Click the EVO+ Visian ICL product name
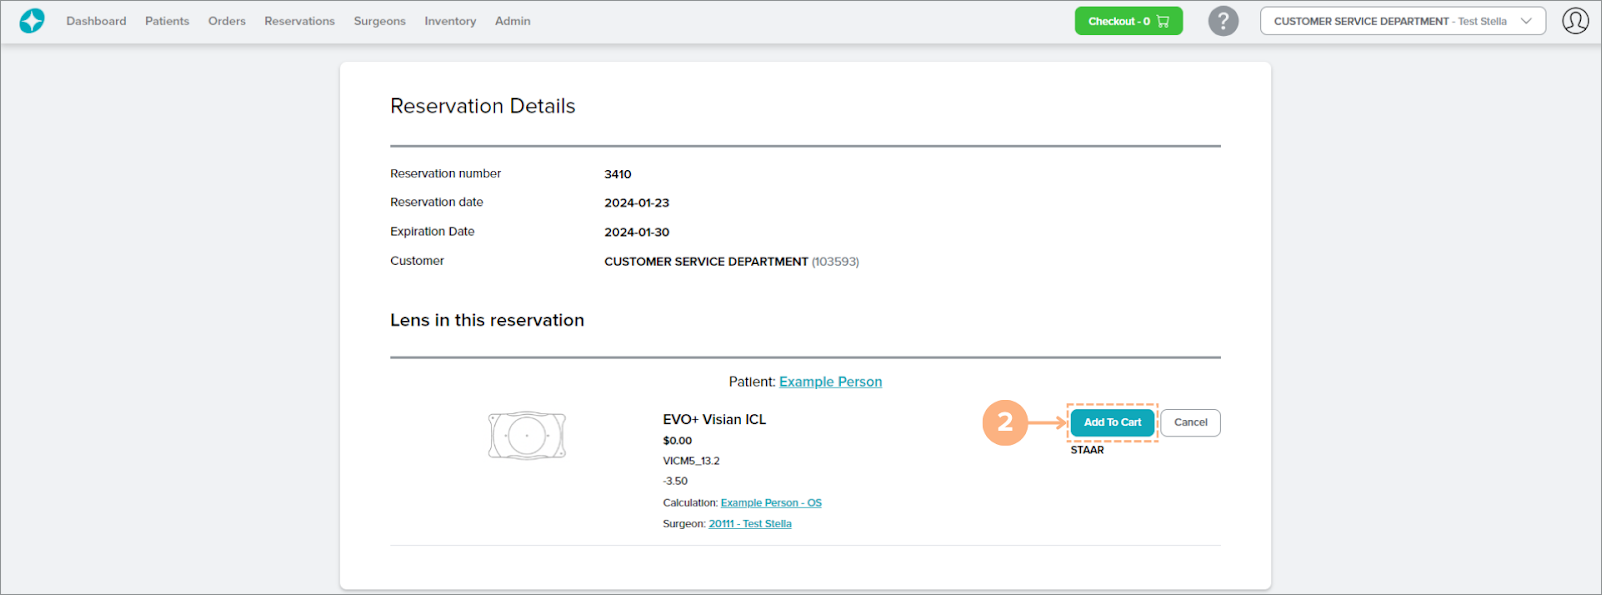The width and height of the screenshot is (1602, 595). click(x=714, y=420)
